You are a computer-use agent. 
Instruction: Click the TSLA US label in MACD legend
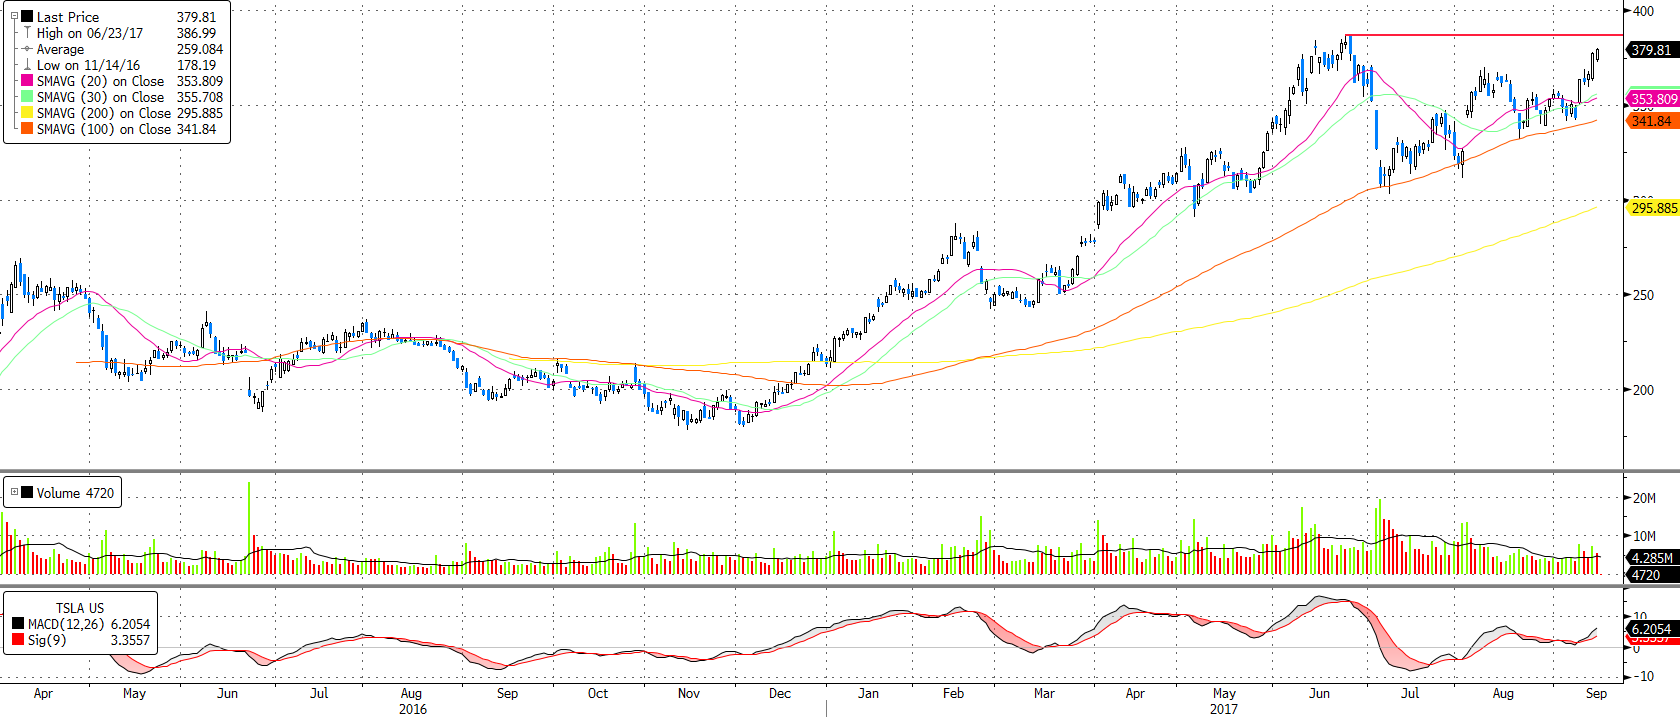click(80, 608)
